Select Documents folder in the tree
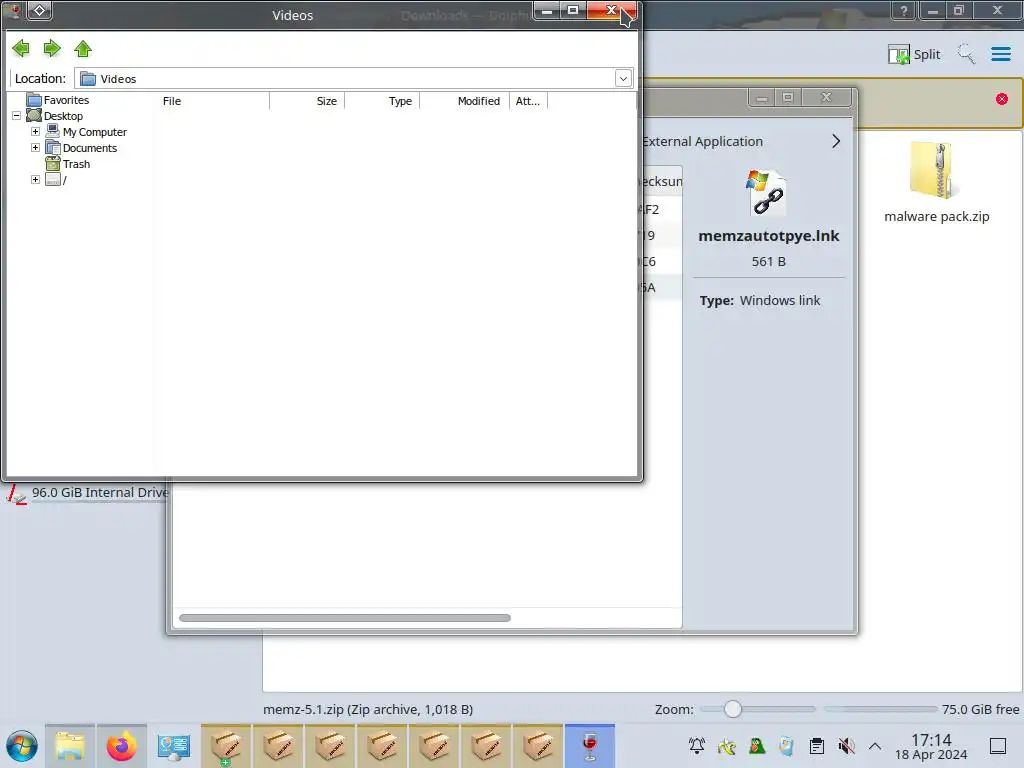The width and height of the screenshot is (1024, 768). click(89, 148)
